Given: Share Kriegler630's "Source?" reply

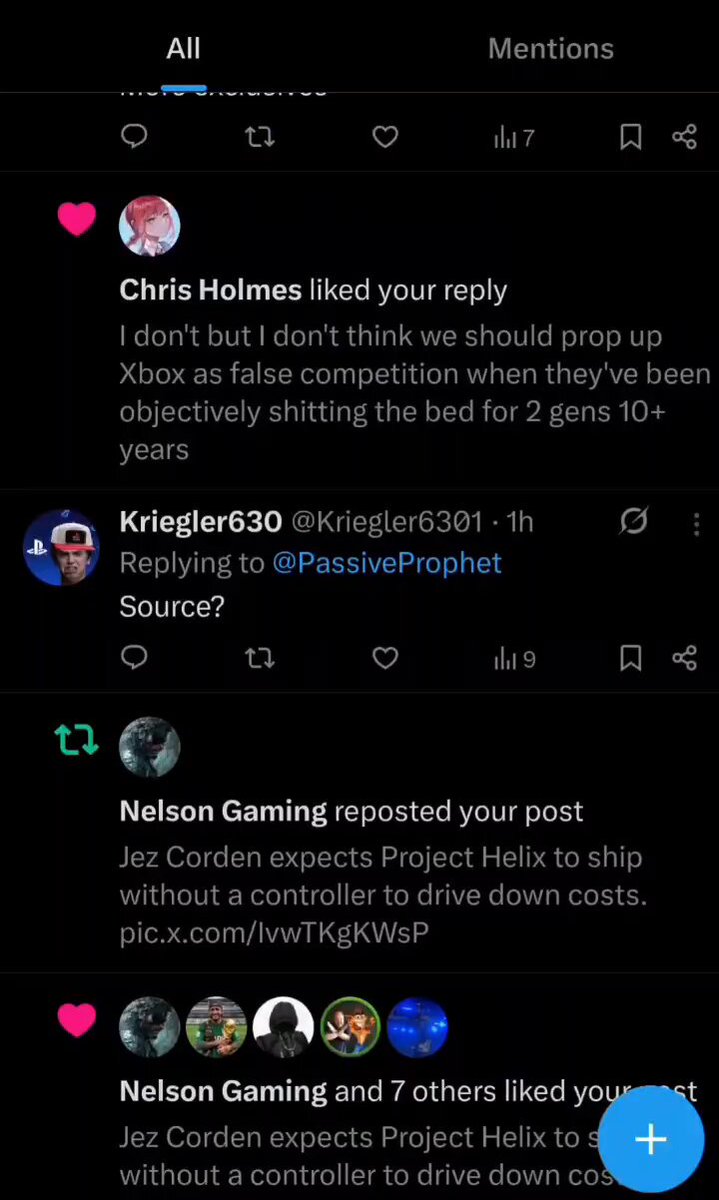Looking at the screenshot, I should [684, 657].
